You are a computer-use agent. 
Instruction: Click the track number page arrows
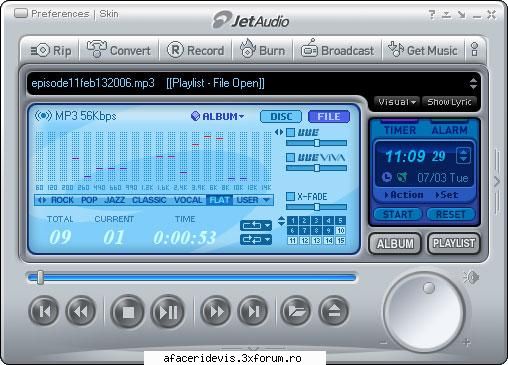281,221
